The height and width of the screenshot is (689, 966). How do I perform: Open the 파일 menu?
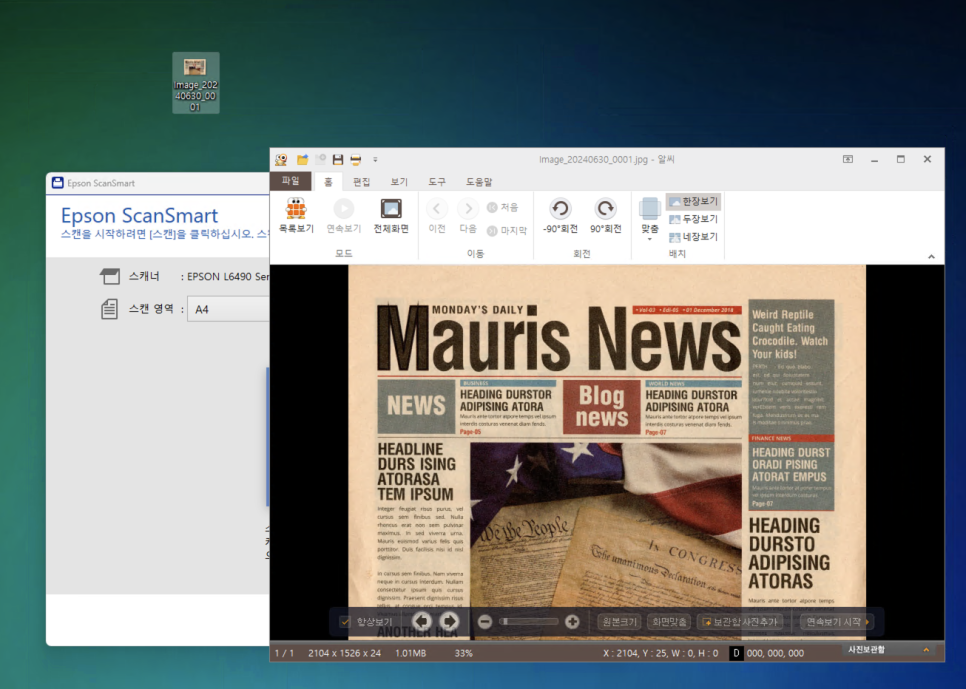[290, 181]
